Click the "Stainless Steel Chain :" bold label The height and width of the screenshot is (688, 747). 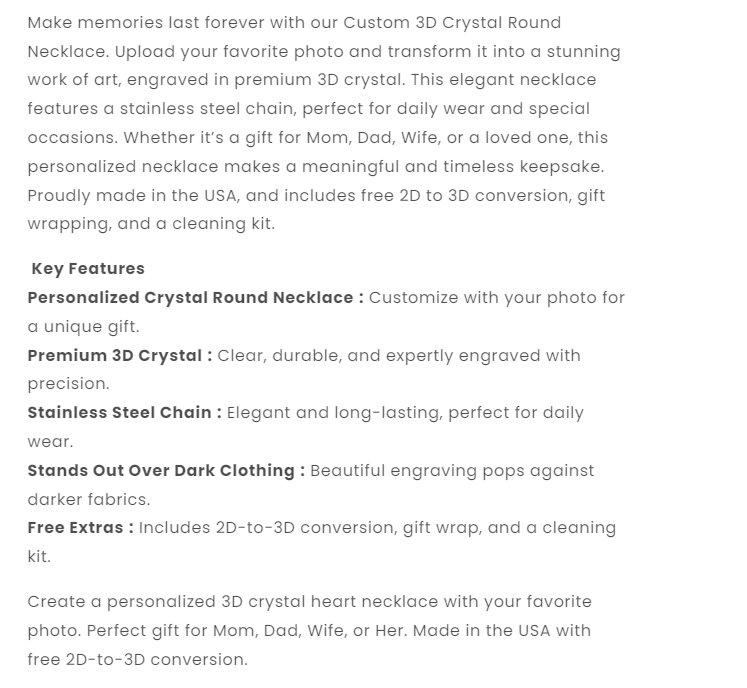click(125, 412)
